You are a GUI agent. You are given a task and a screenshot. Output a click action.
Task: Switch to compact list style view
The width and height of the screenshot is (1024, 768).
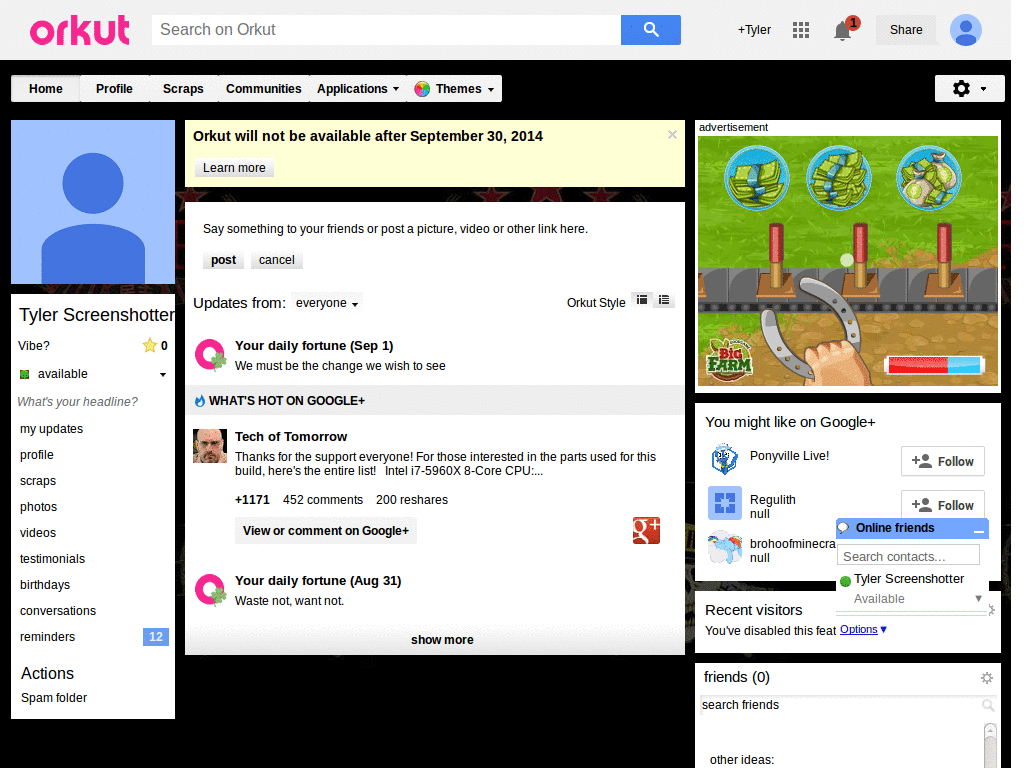pos(664,300)
